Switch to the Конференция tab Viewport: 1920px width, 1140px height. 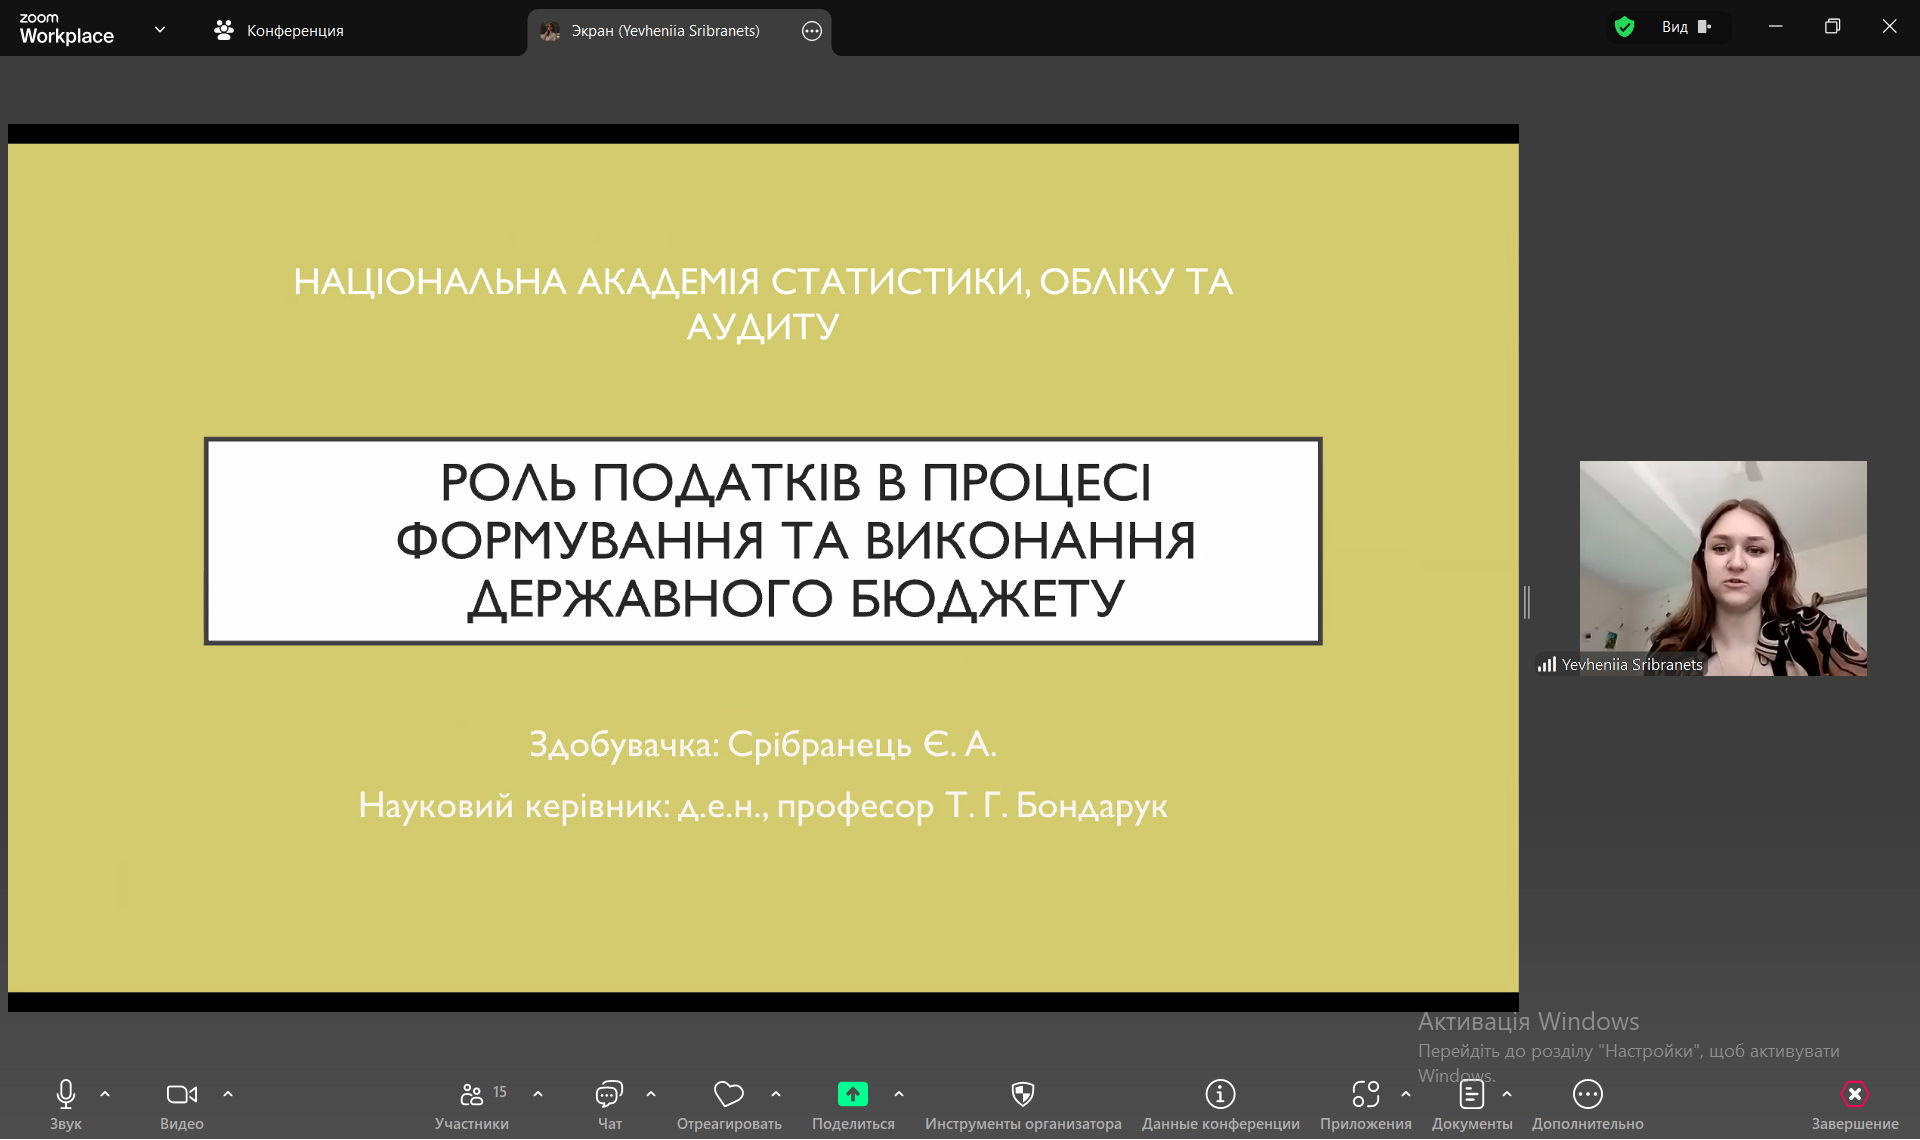(x=279, y=31)
